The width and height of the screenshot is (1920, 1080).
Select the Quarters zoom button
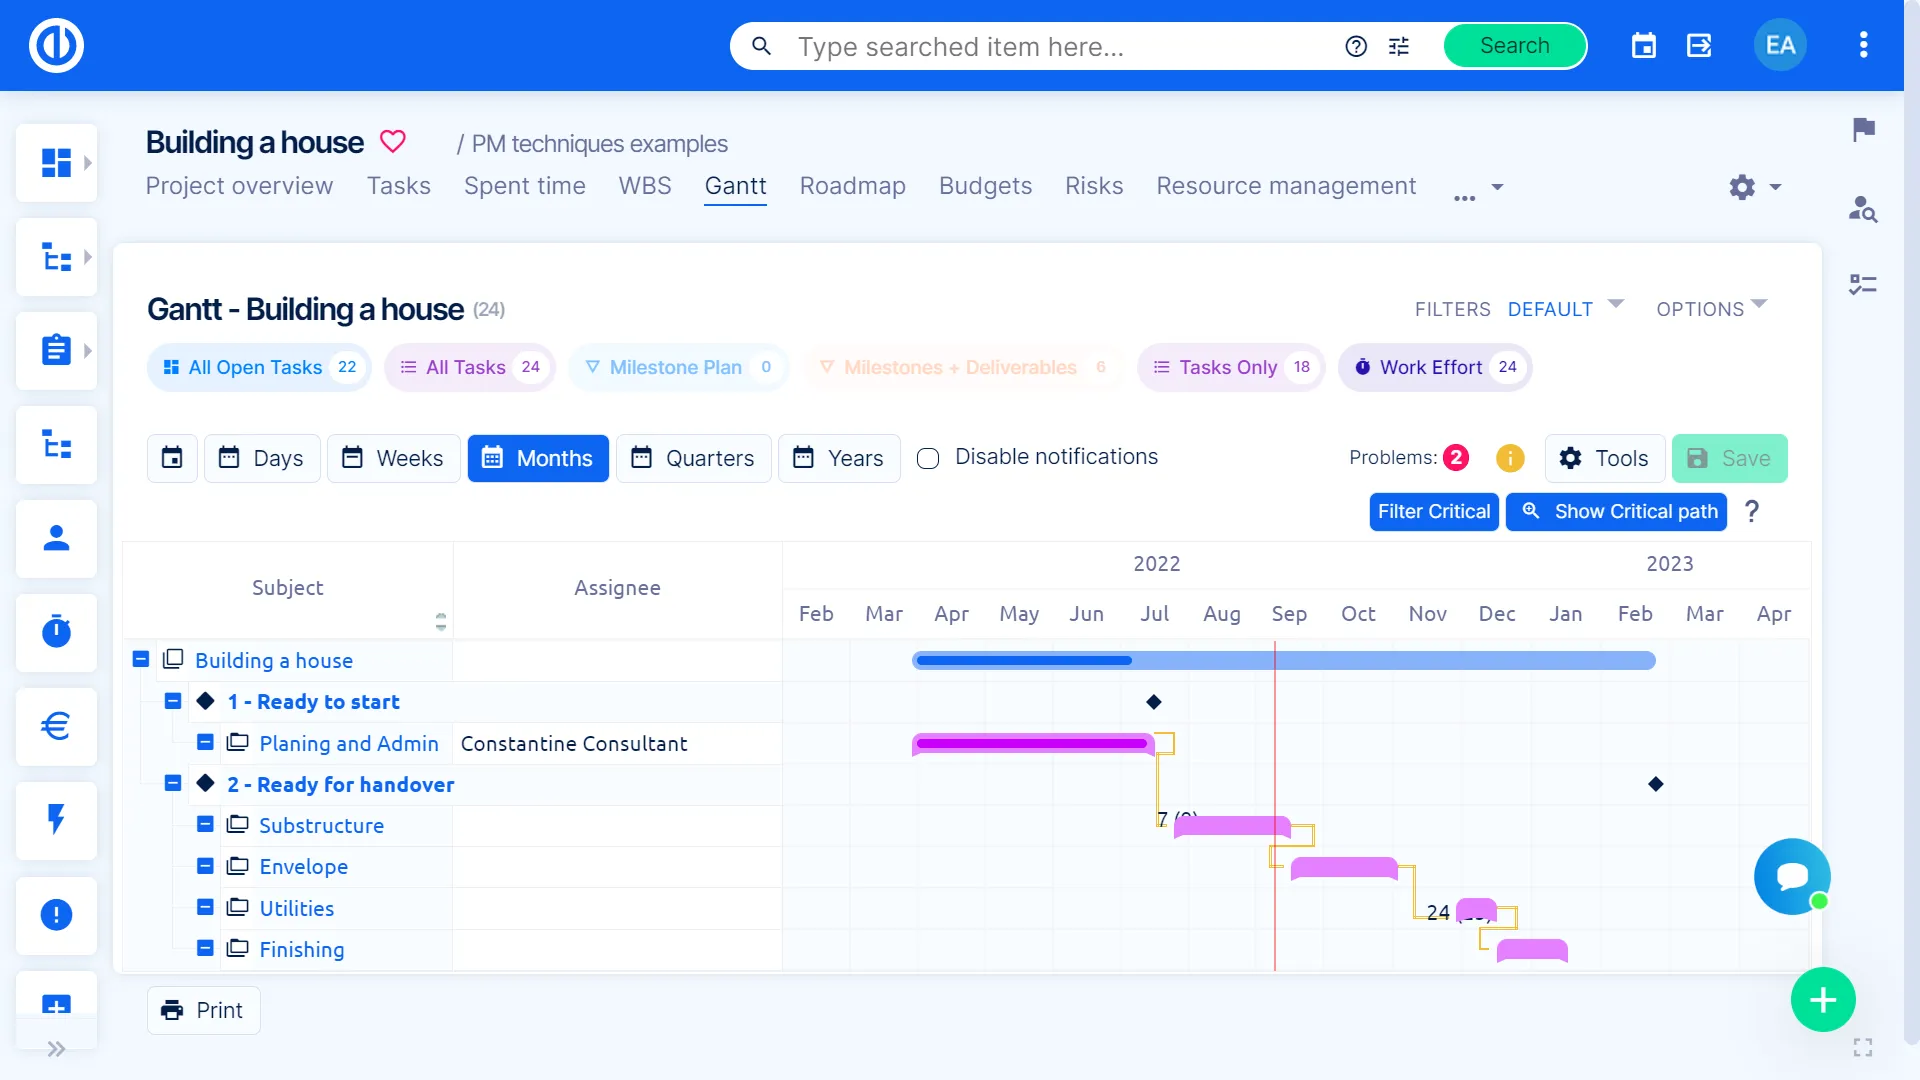click(693, 458)
